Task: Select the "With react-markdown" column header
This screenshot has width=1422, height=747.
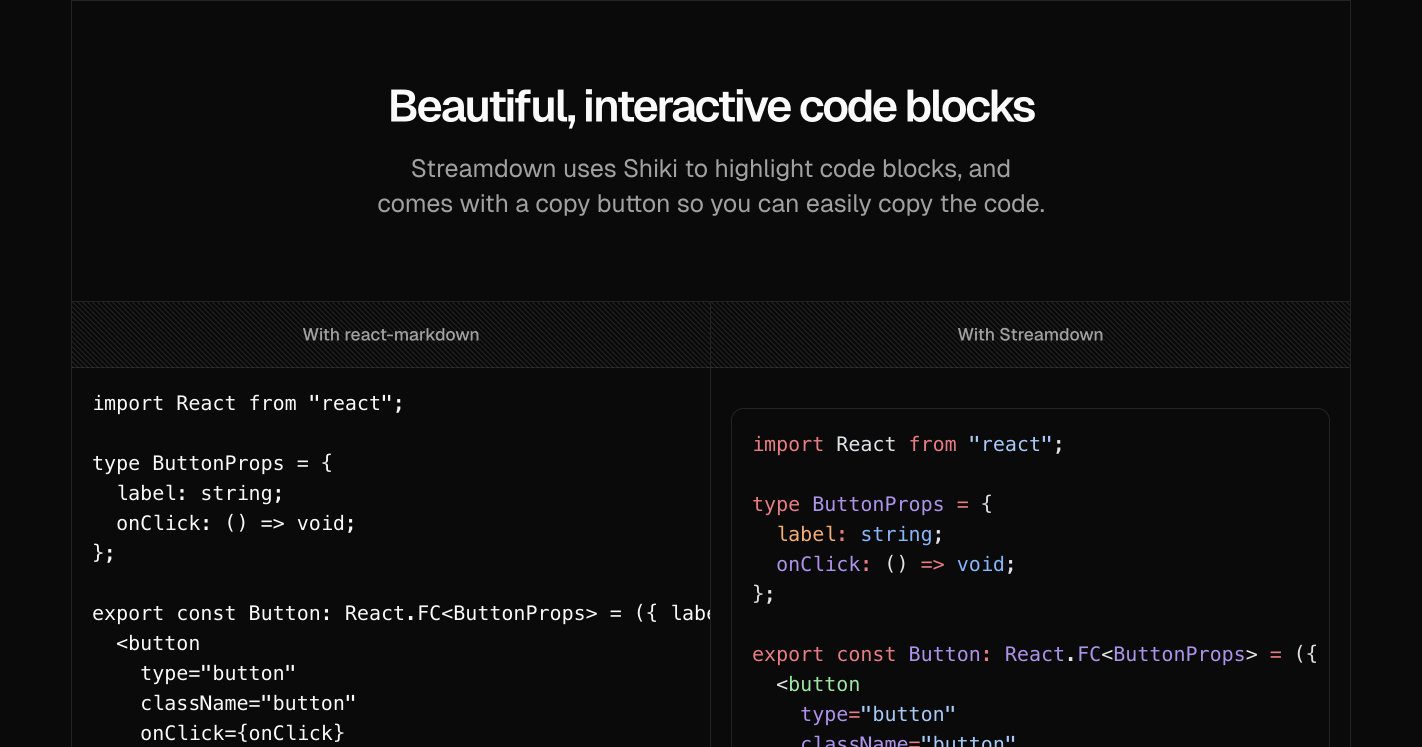Action: [x=391, y=335]
